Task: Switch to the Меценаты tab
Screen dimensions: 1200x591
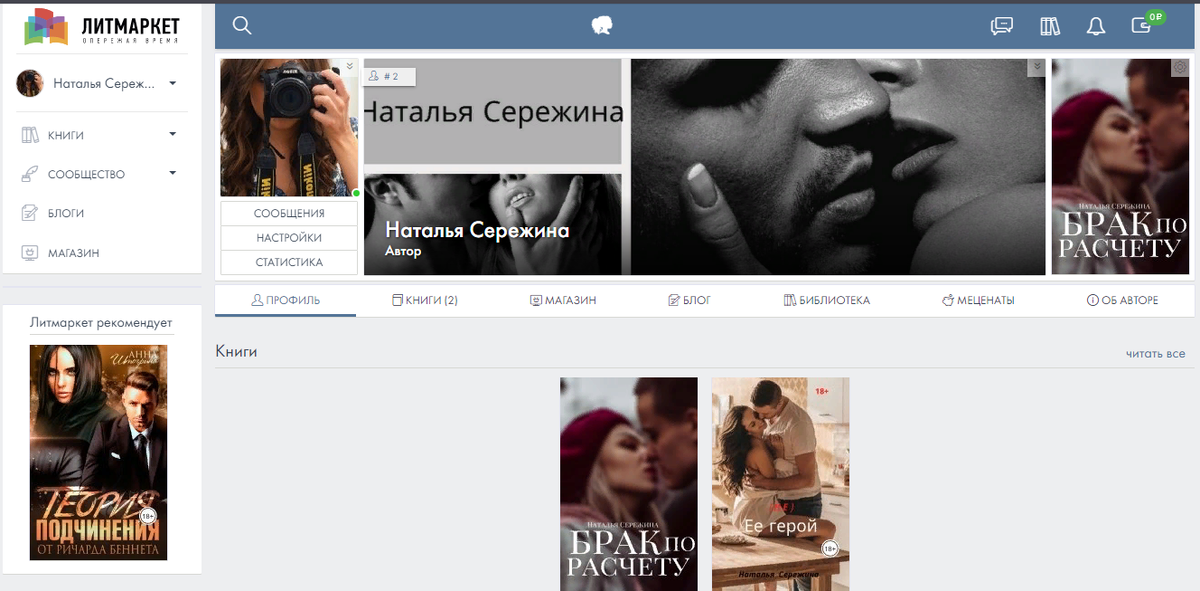Action: pos(978,300)
